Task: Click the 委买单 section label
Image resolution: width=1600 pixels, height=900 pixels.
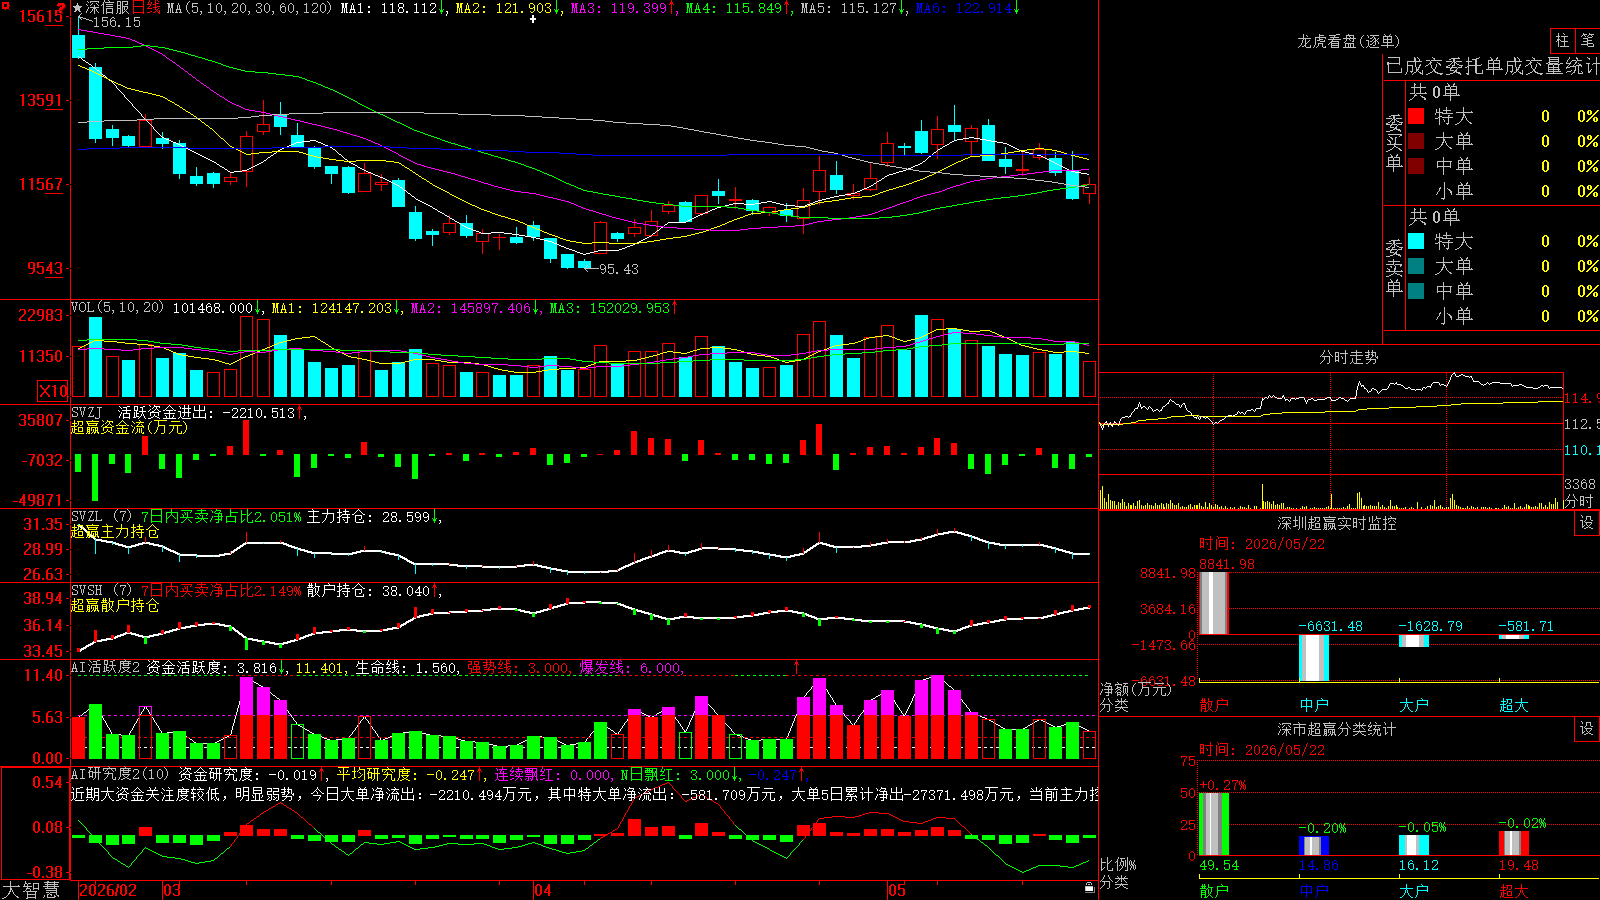Action: tap(1394, 142)
